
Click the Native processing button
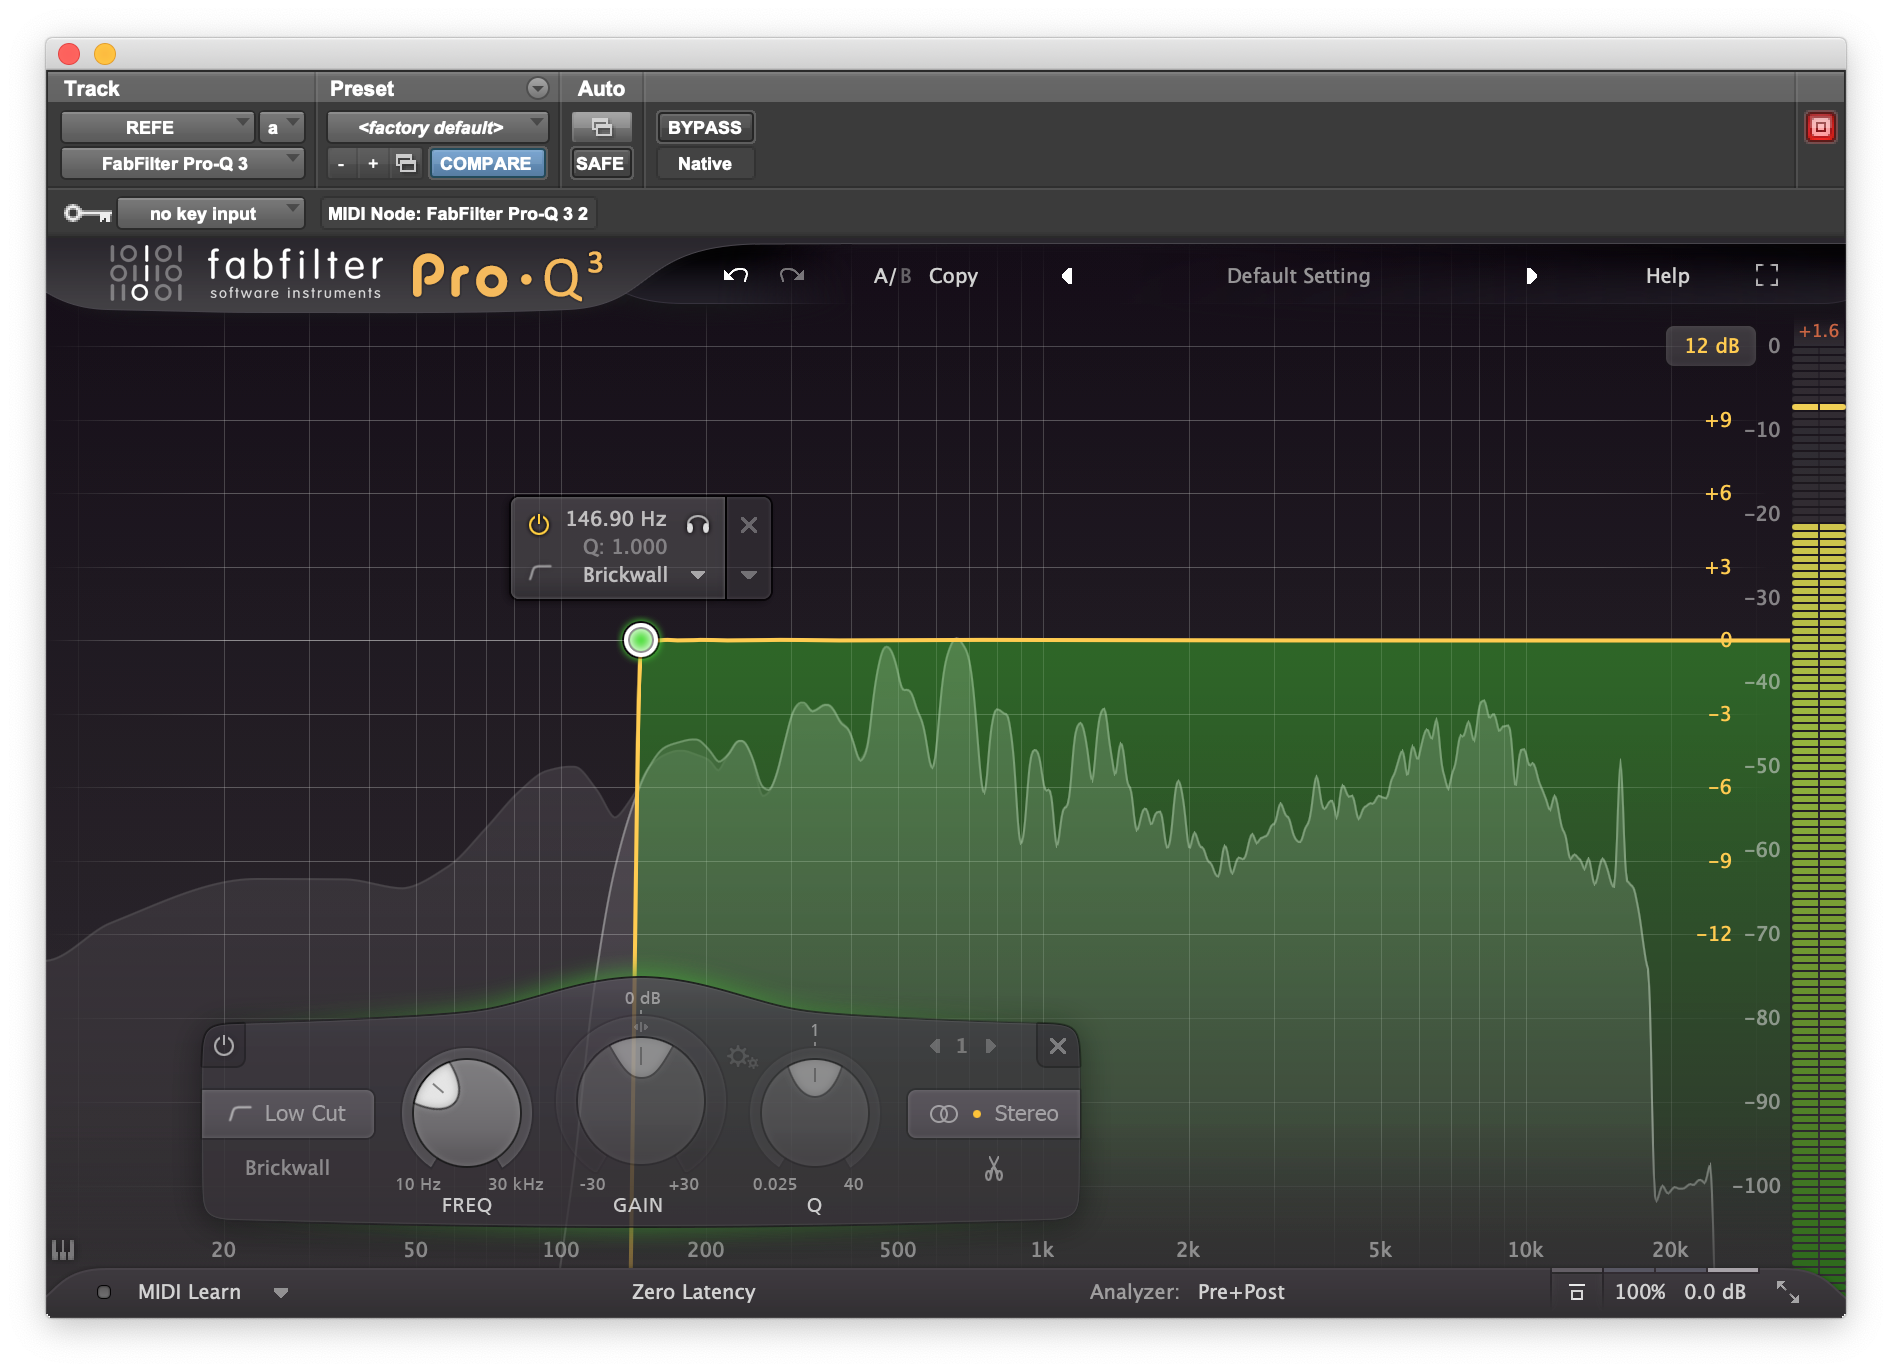point(705,163)
